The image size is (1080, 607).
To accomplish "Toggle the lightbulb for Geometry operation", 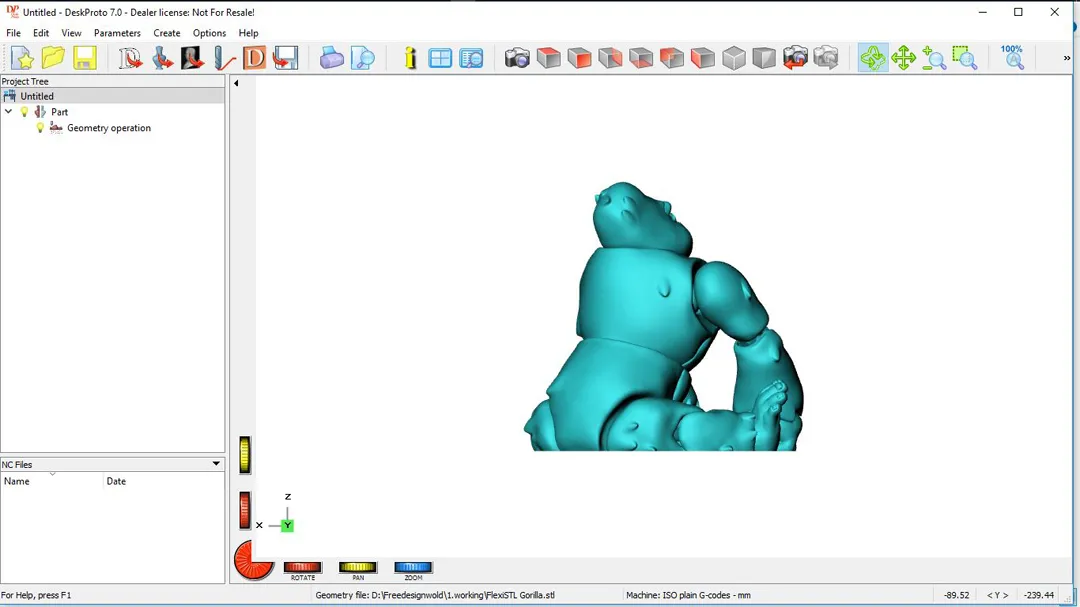I will point(40,127).
